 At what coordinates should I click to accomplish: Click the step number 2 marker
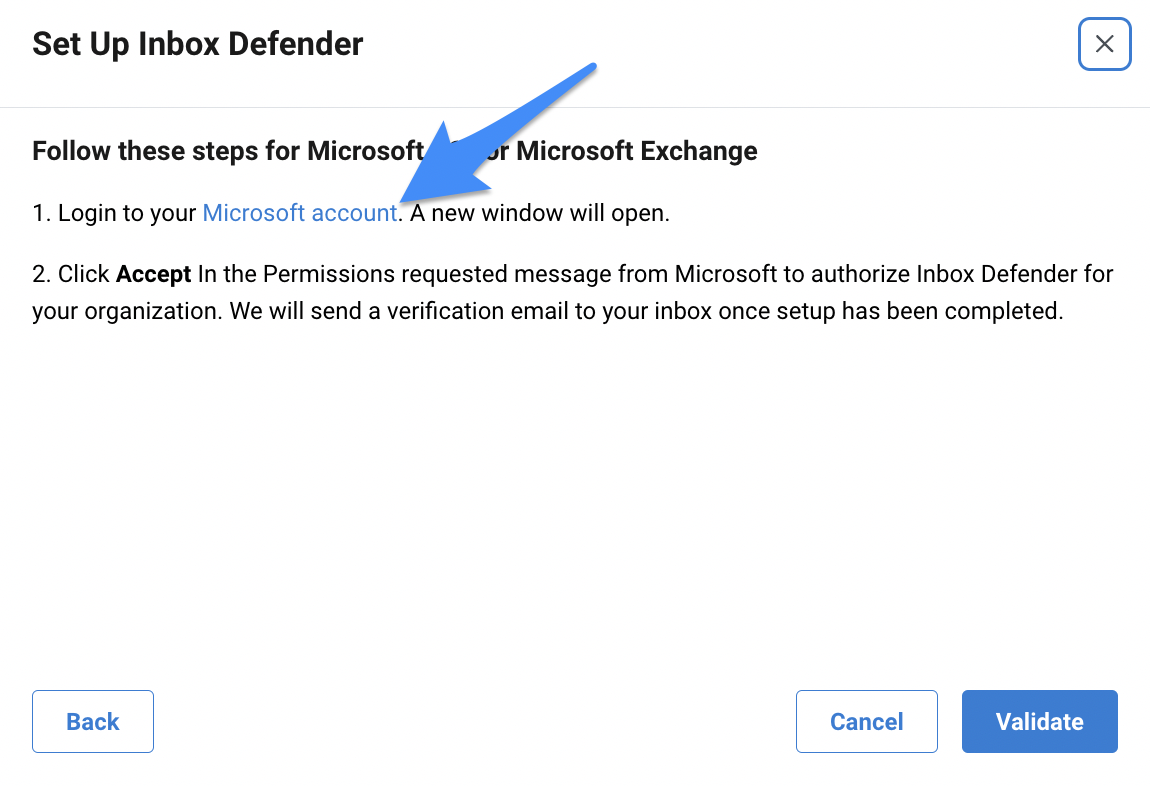point(41,274)
